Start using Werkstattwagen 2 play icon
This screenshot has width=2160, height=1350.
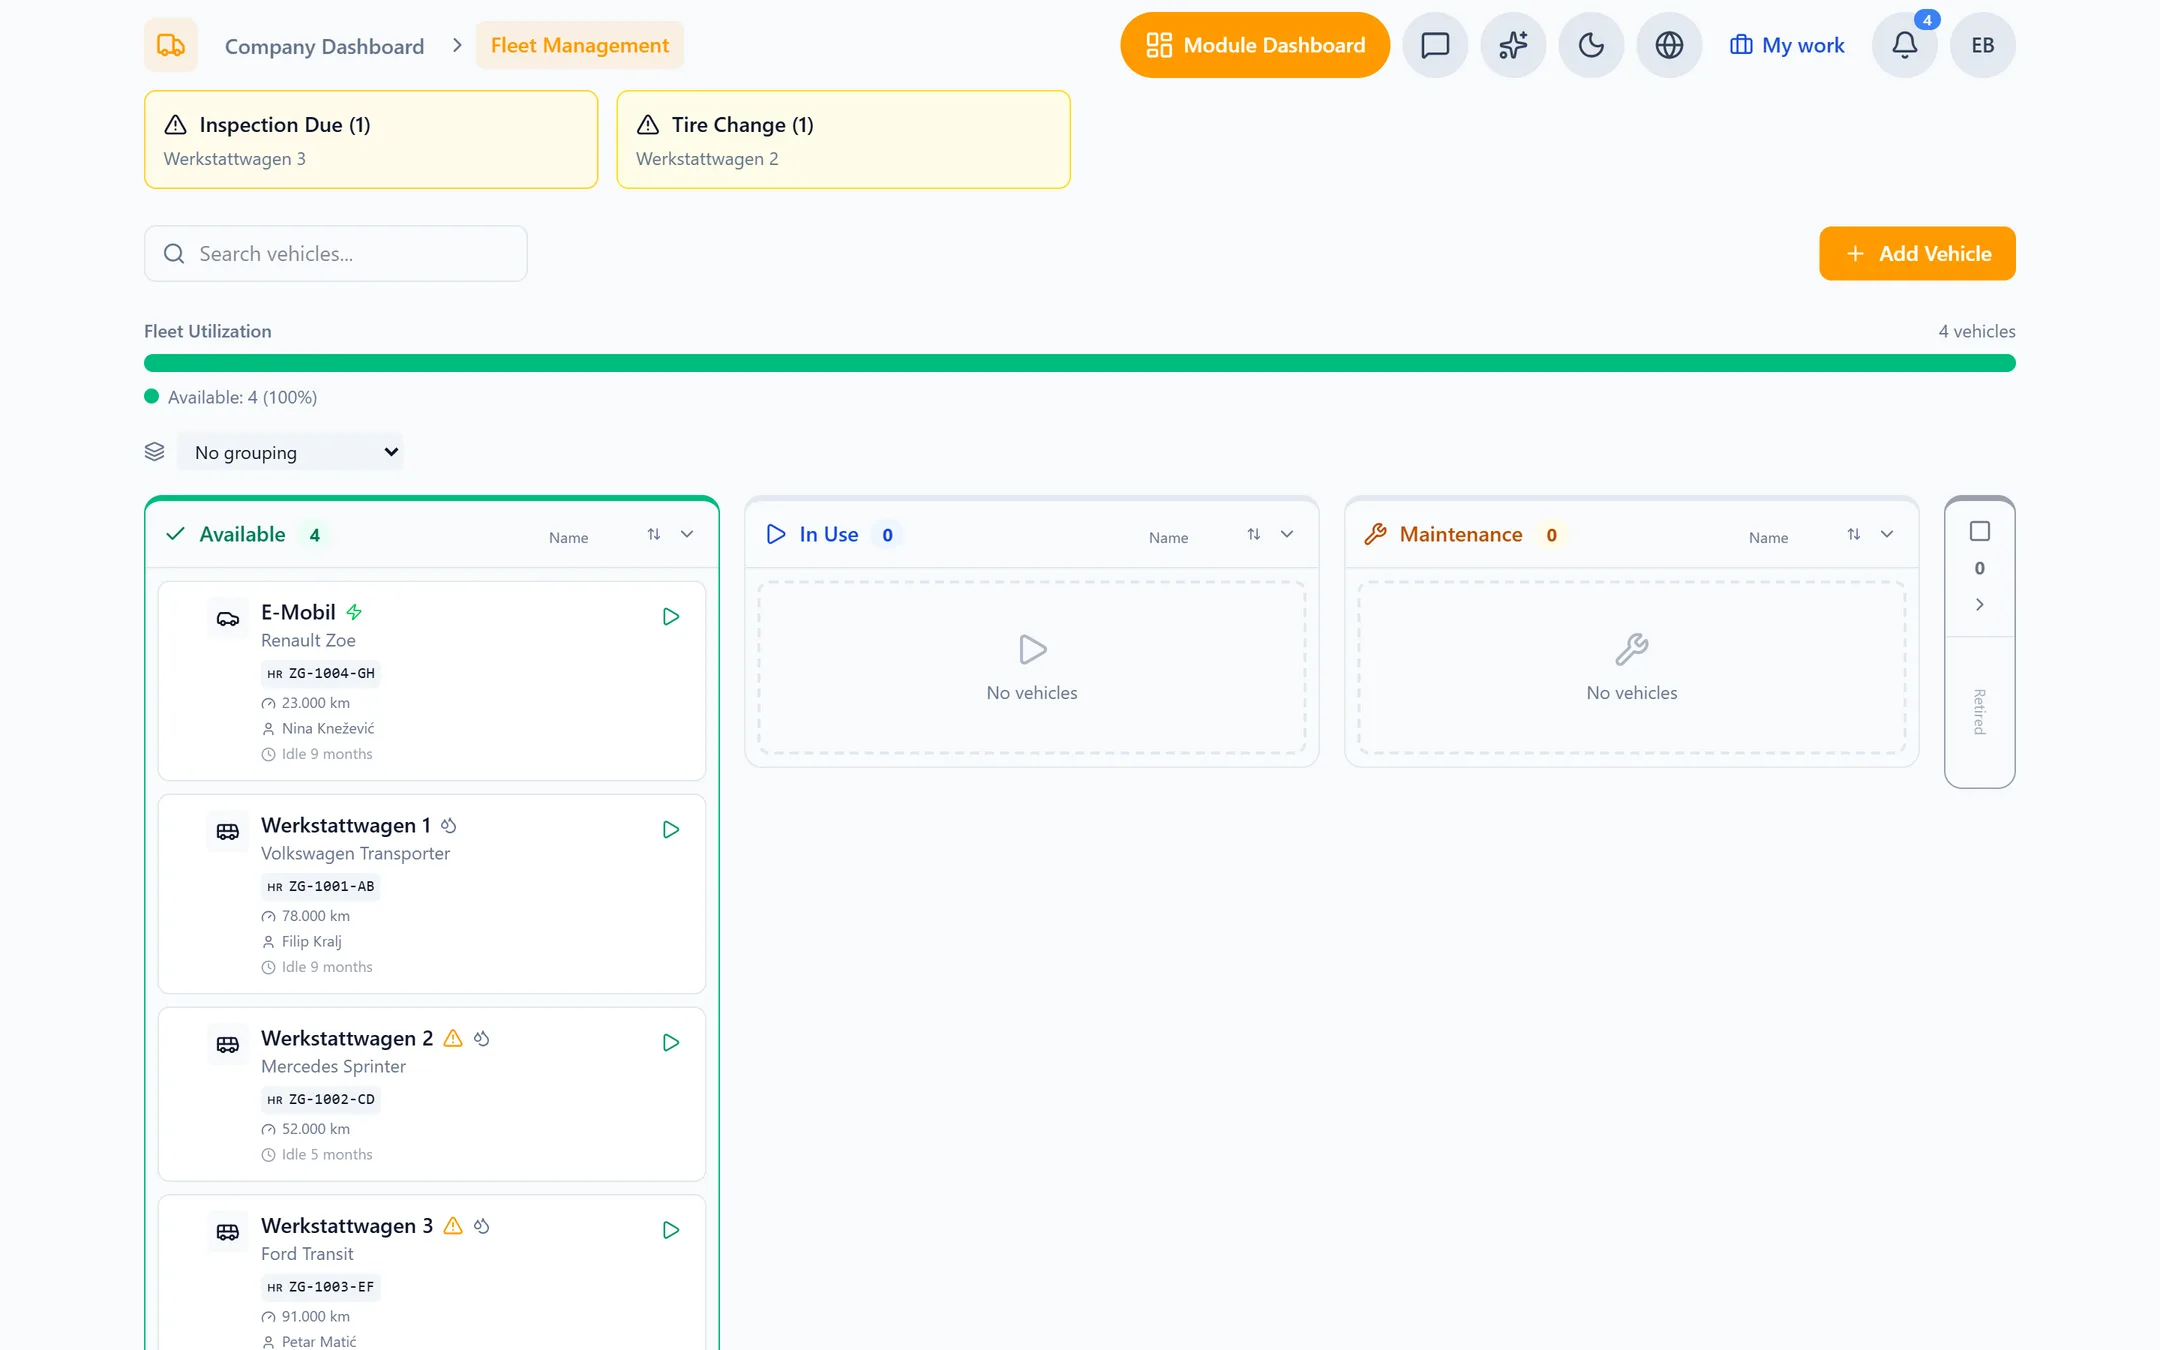click(671, 1043)
